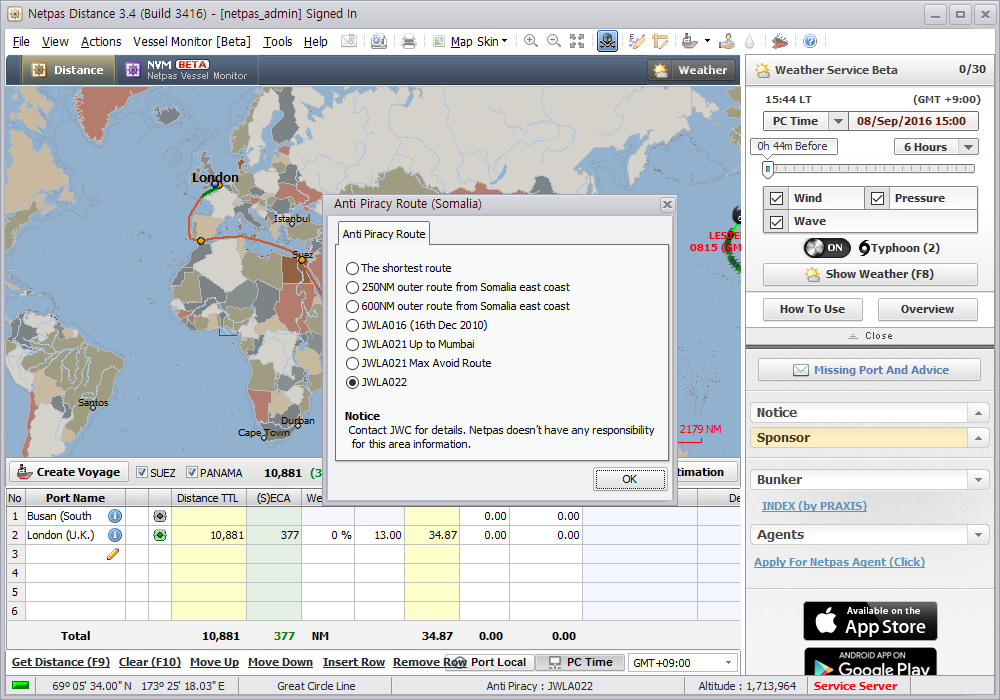Click the print preview toolbar icon
1000x700 pixels.
pyautogui.click(x=379, y=41)
